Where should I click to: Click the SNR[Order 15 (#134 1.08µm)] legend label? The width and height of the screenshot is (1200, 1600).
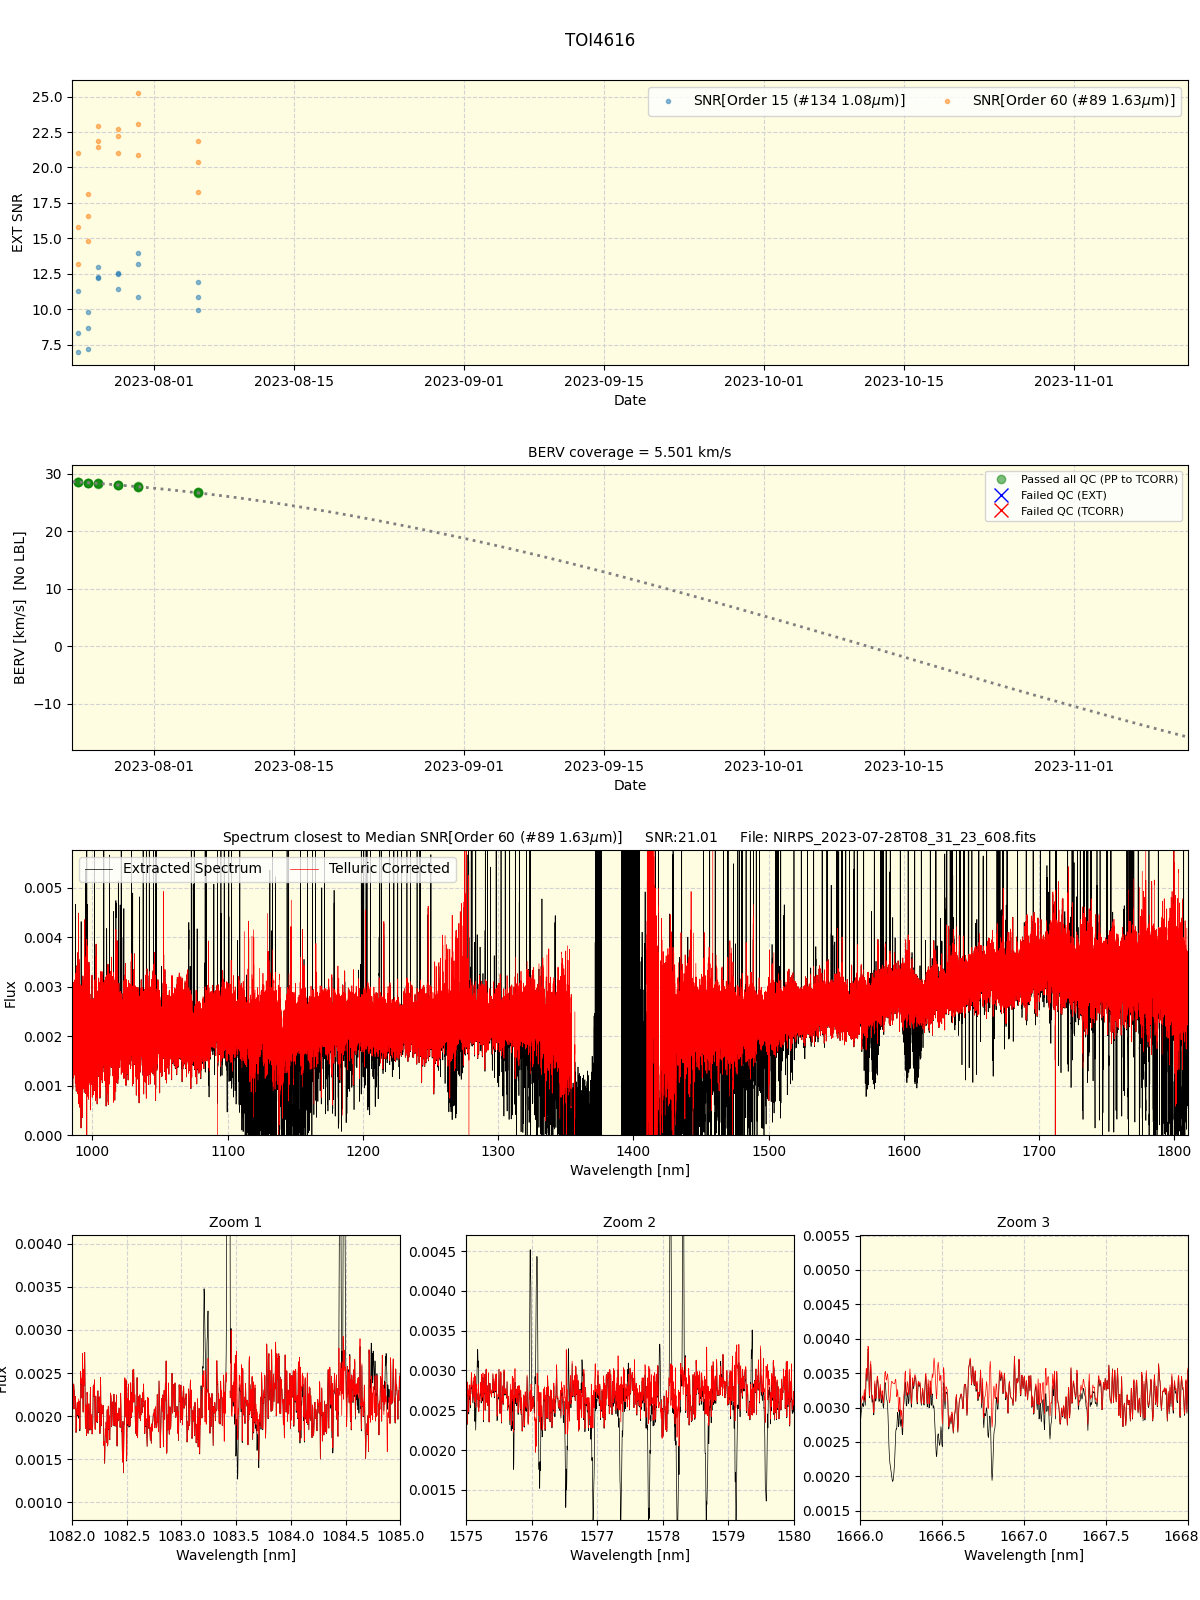click(799, 101)
